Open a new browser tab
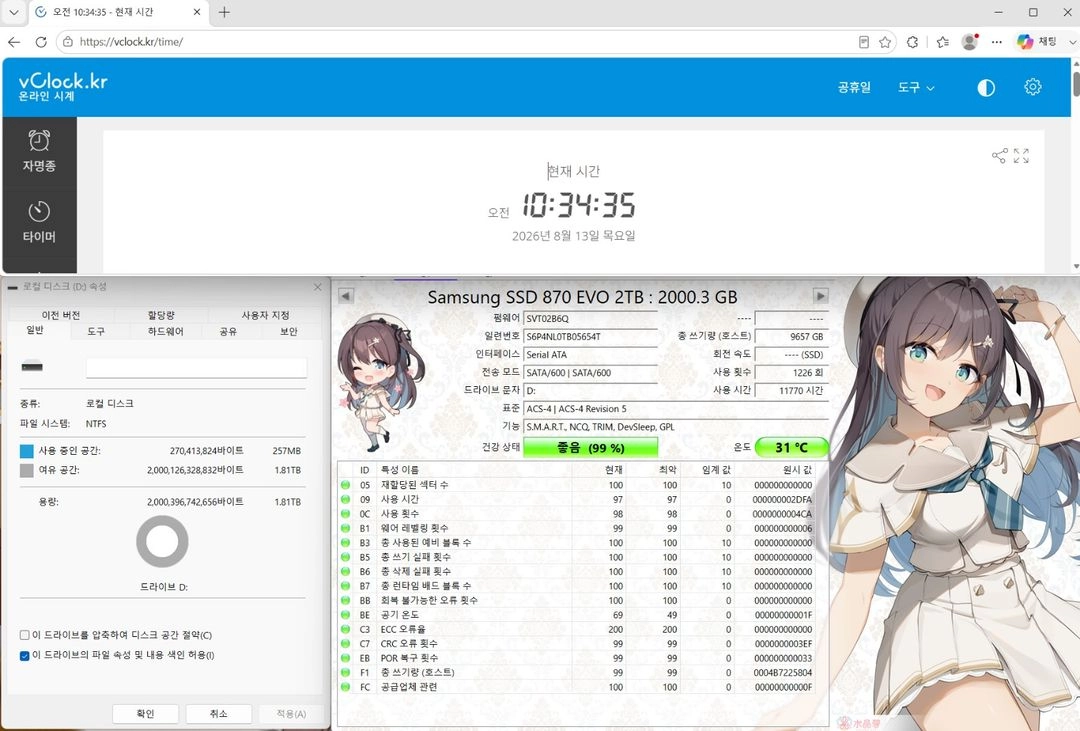 [224, 12]
